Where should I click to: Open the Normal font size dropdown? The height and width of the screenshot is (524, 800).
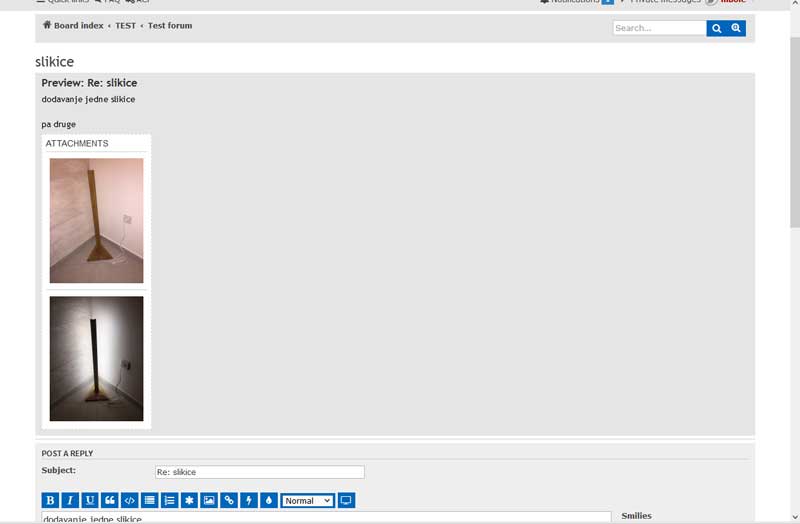[308, 501]
